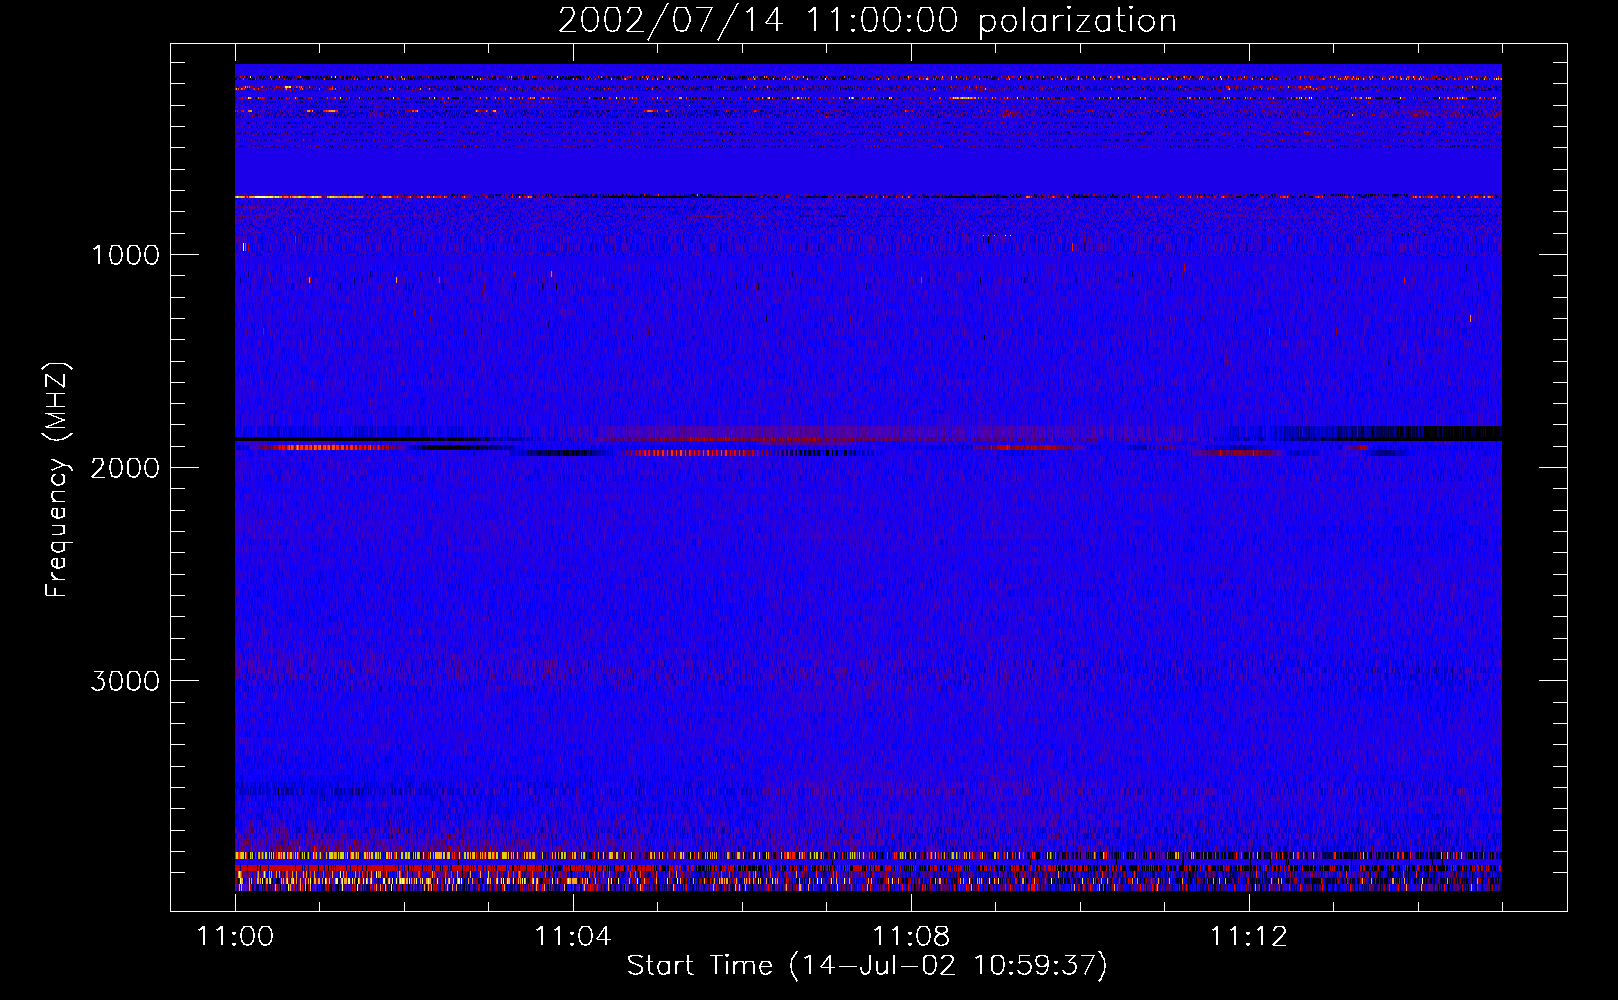This screenshot has height=1000, width=1618.
Task: Click the "1000" frequency tick label
Action: (x=125, y=255)
